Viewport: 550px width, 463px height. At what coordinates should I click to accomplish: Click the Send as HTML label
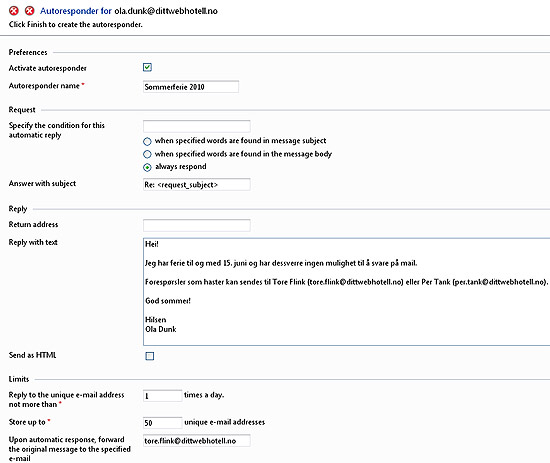(x=32, y=355)
